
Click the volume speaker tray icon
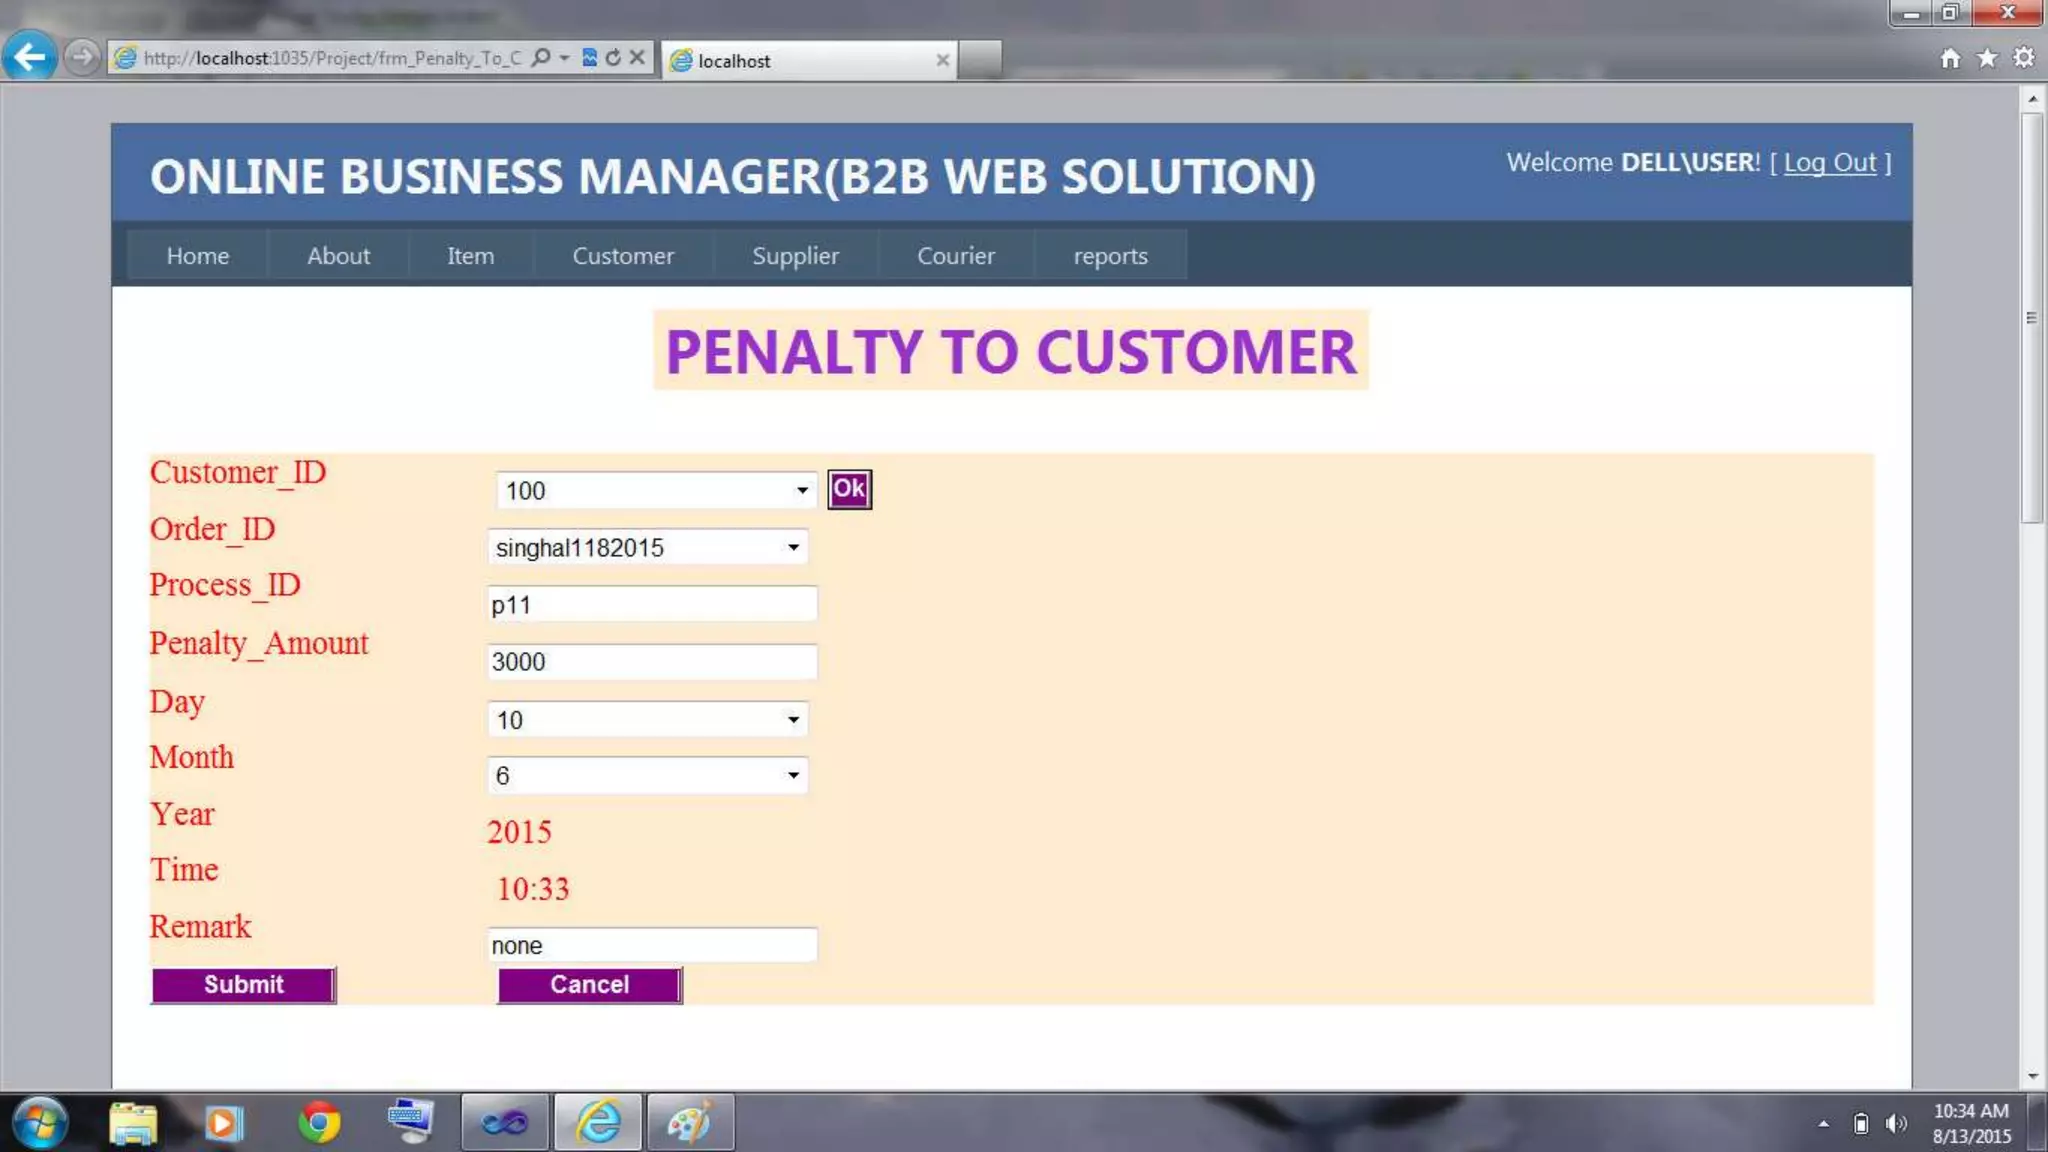pyautogui.click(x=1894, y=1124)
